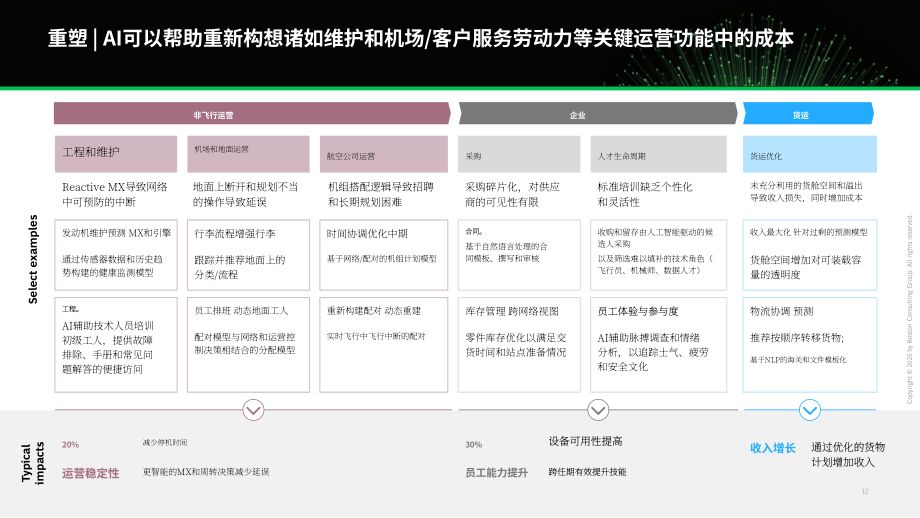Click the slide title starting with 重塑
The width and height of the screenshot is (920, 518).
pos(420,39)
